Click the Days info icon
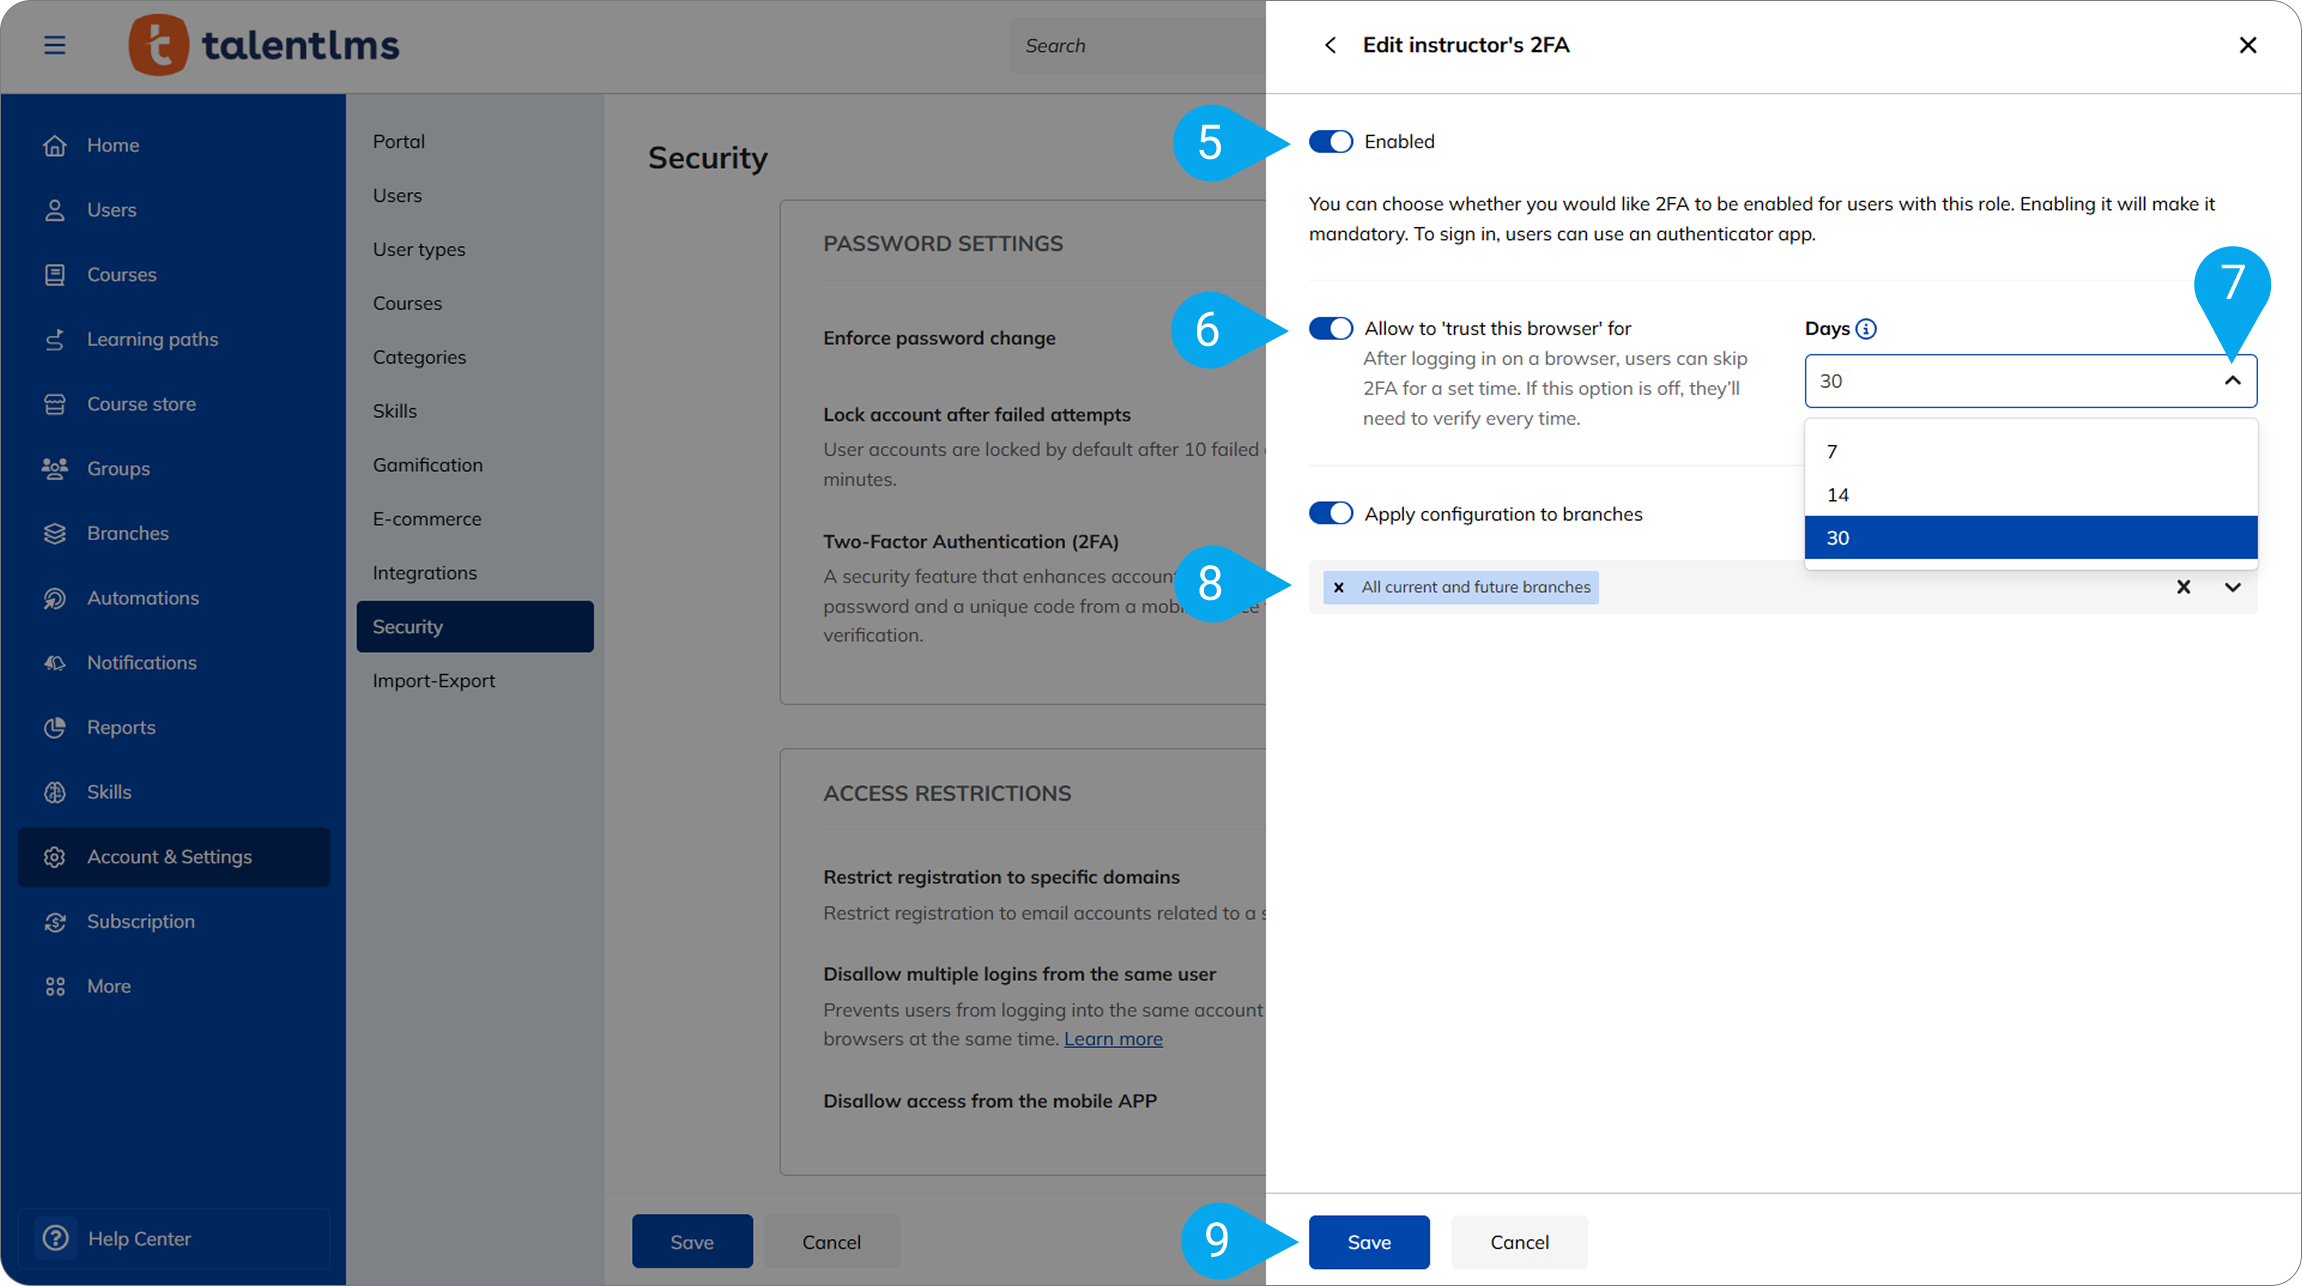This screenshot has width=2302, height=1286. tap(1866, 329)
